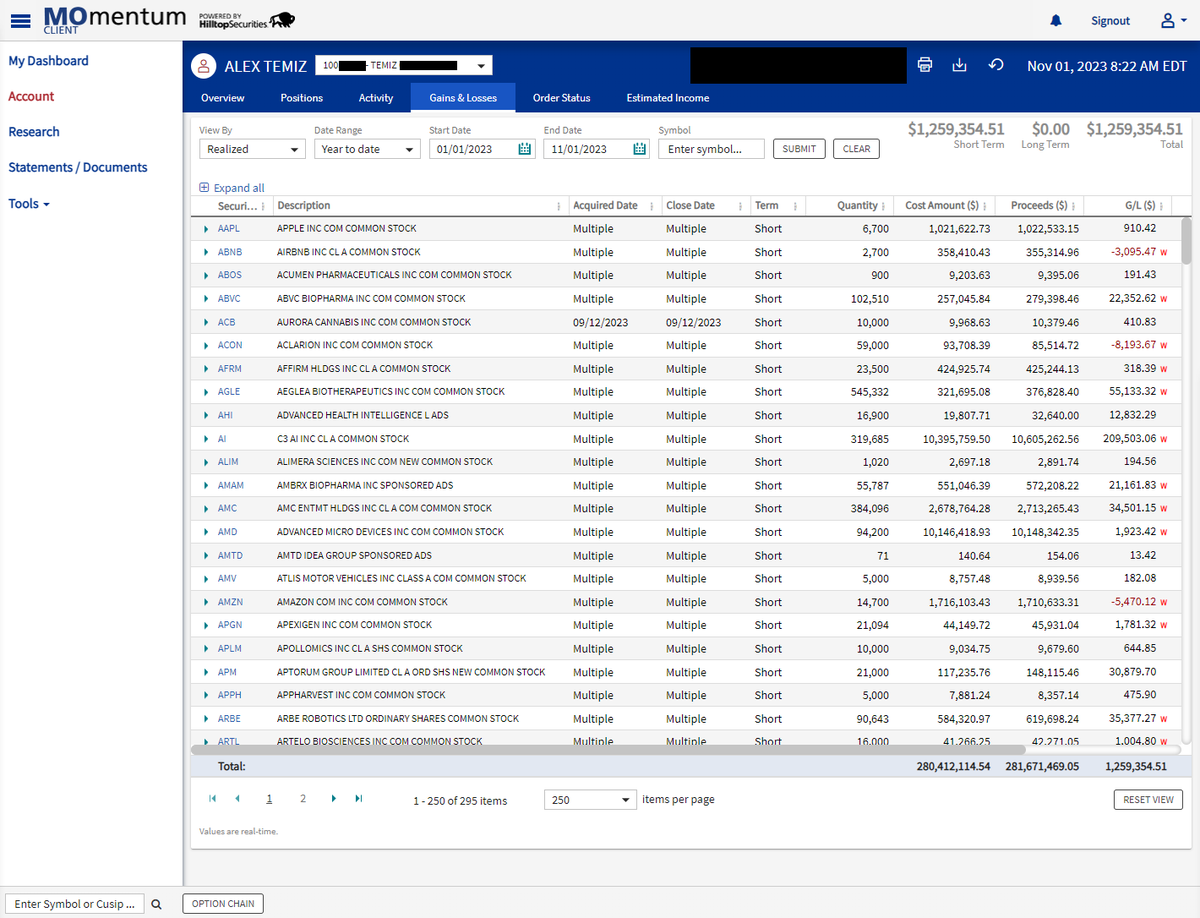The width and height of the screenshot is (1200, 918).
Task: Download the report data
Action: click(960, 65)
